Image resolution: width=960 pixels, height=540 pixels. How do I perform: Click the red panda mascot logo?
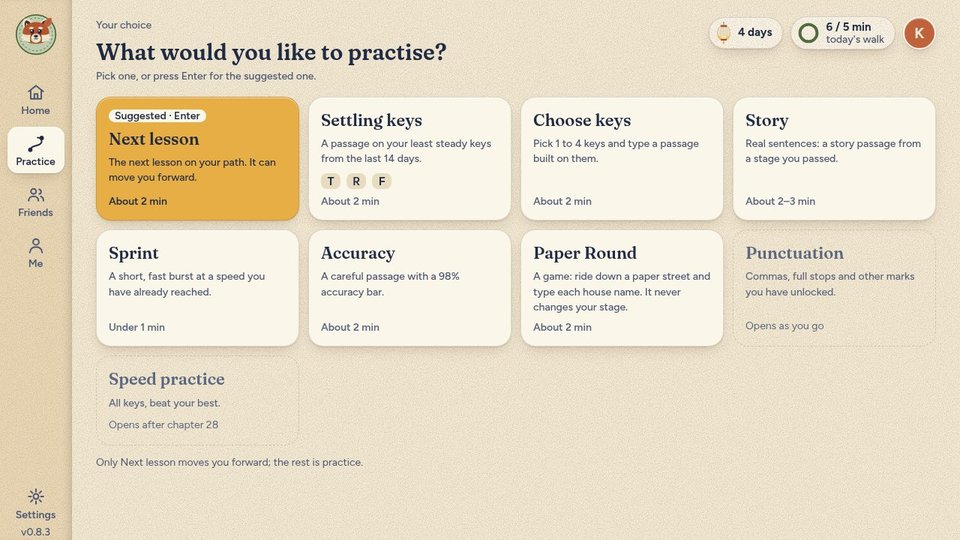(x=36, y=34)
